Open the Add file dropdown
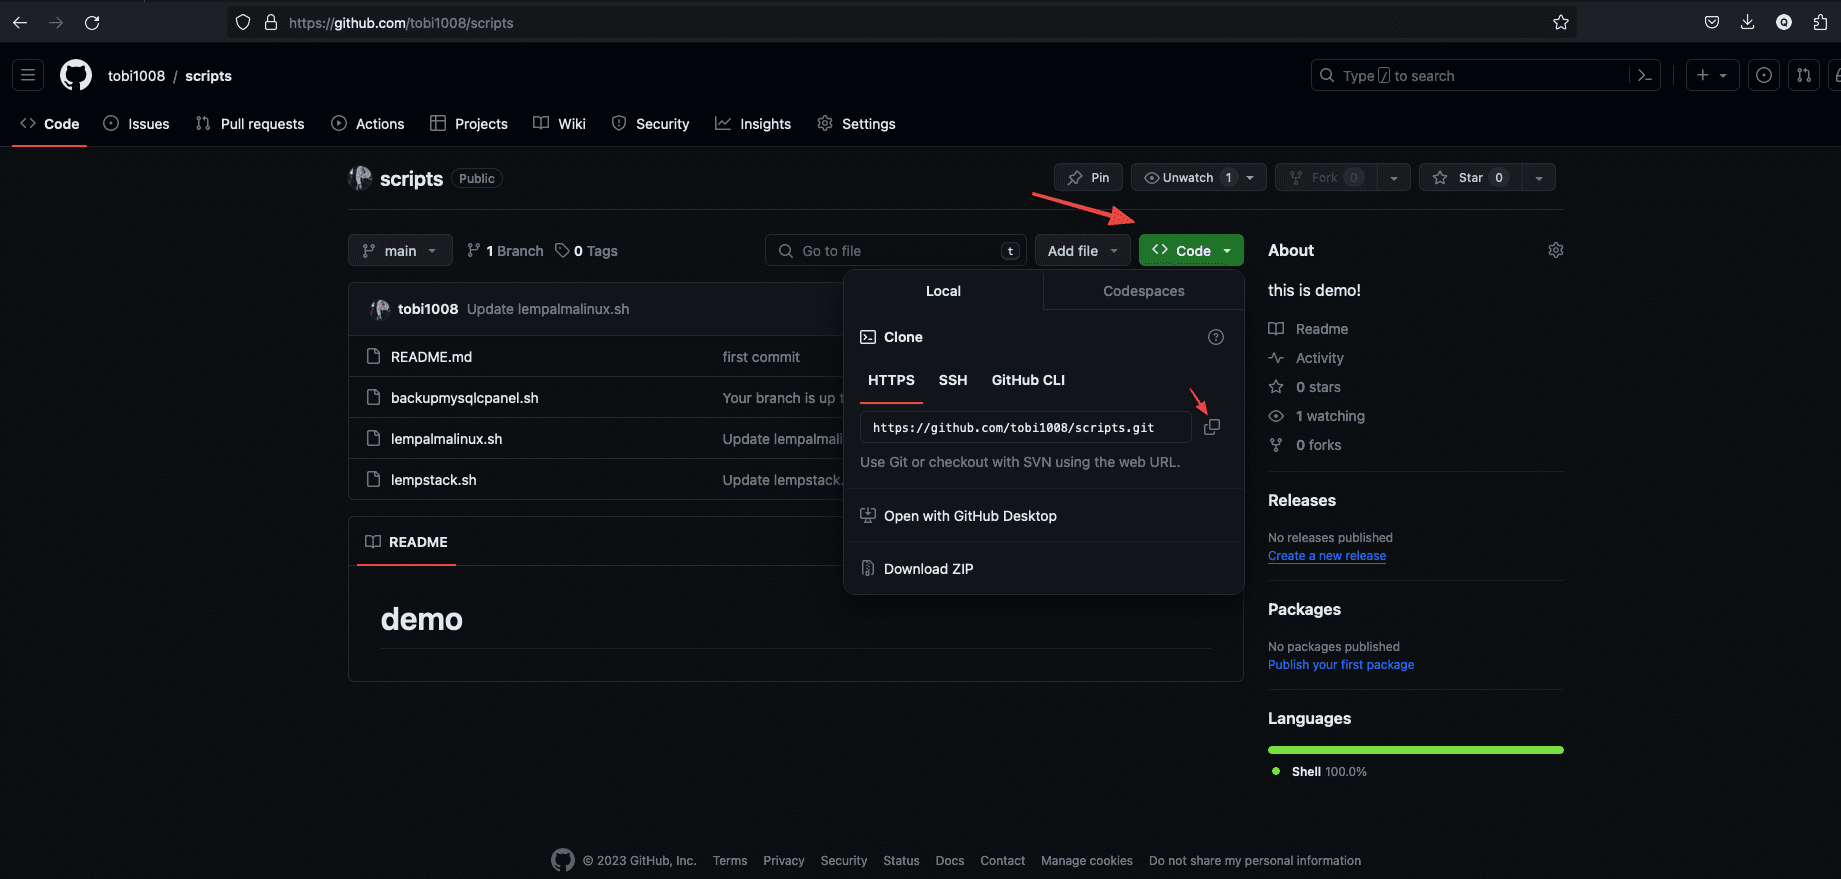Image resolution: width=1841 pixels, height=879 pixels. point(1082,251)
